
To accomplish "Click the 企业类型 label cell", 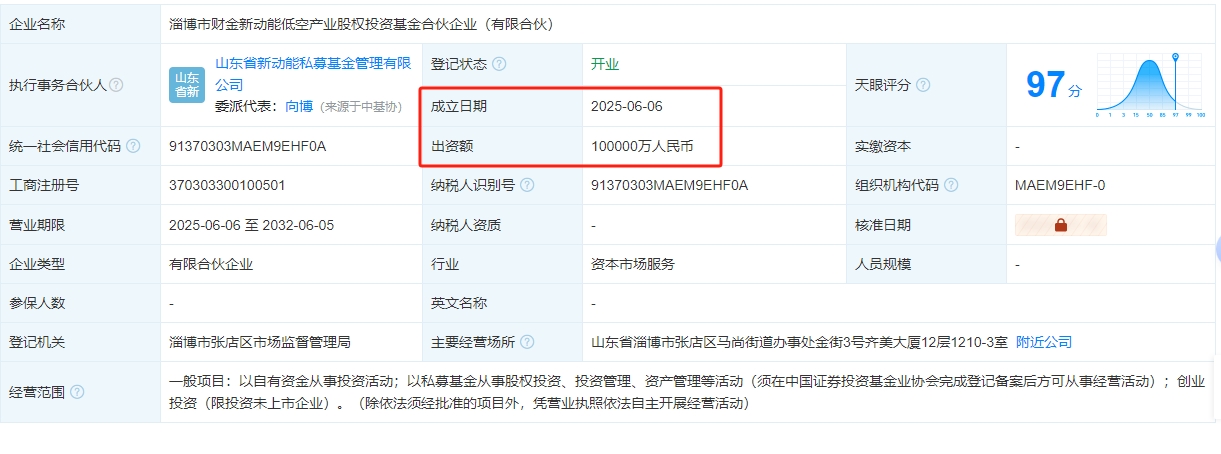I will point(80,265).
